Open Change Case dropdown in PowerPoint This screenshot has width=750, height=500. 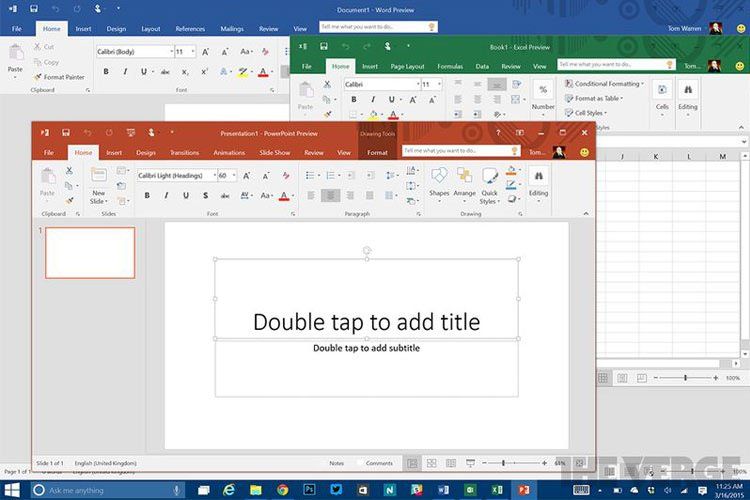click(267, 195)
